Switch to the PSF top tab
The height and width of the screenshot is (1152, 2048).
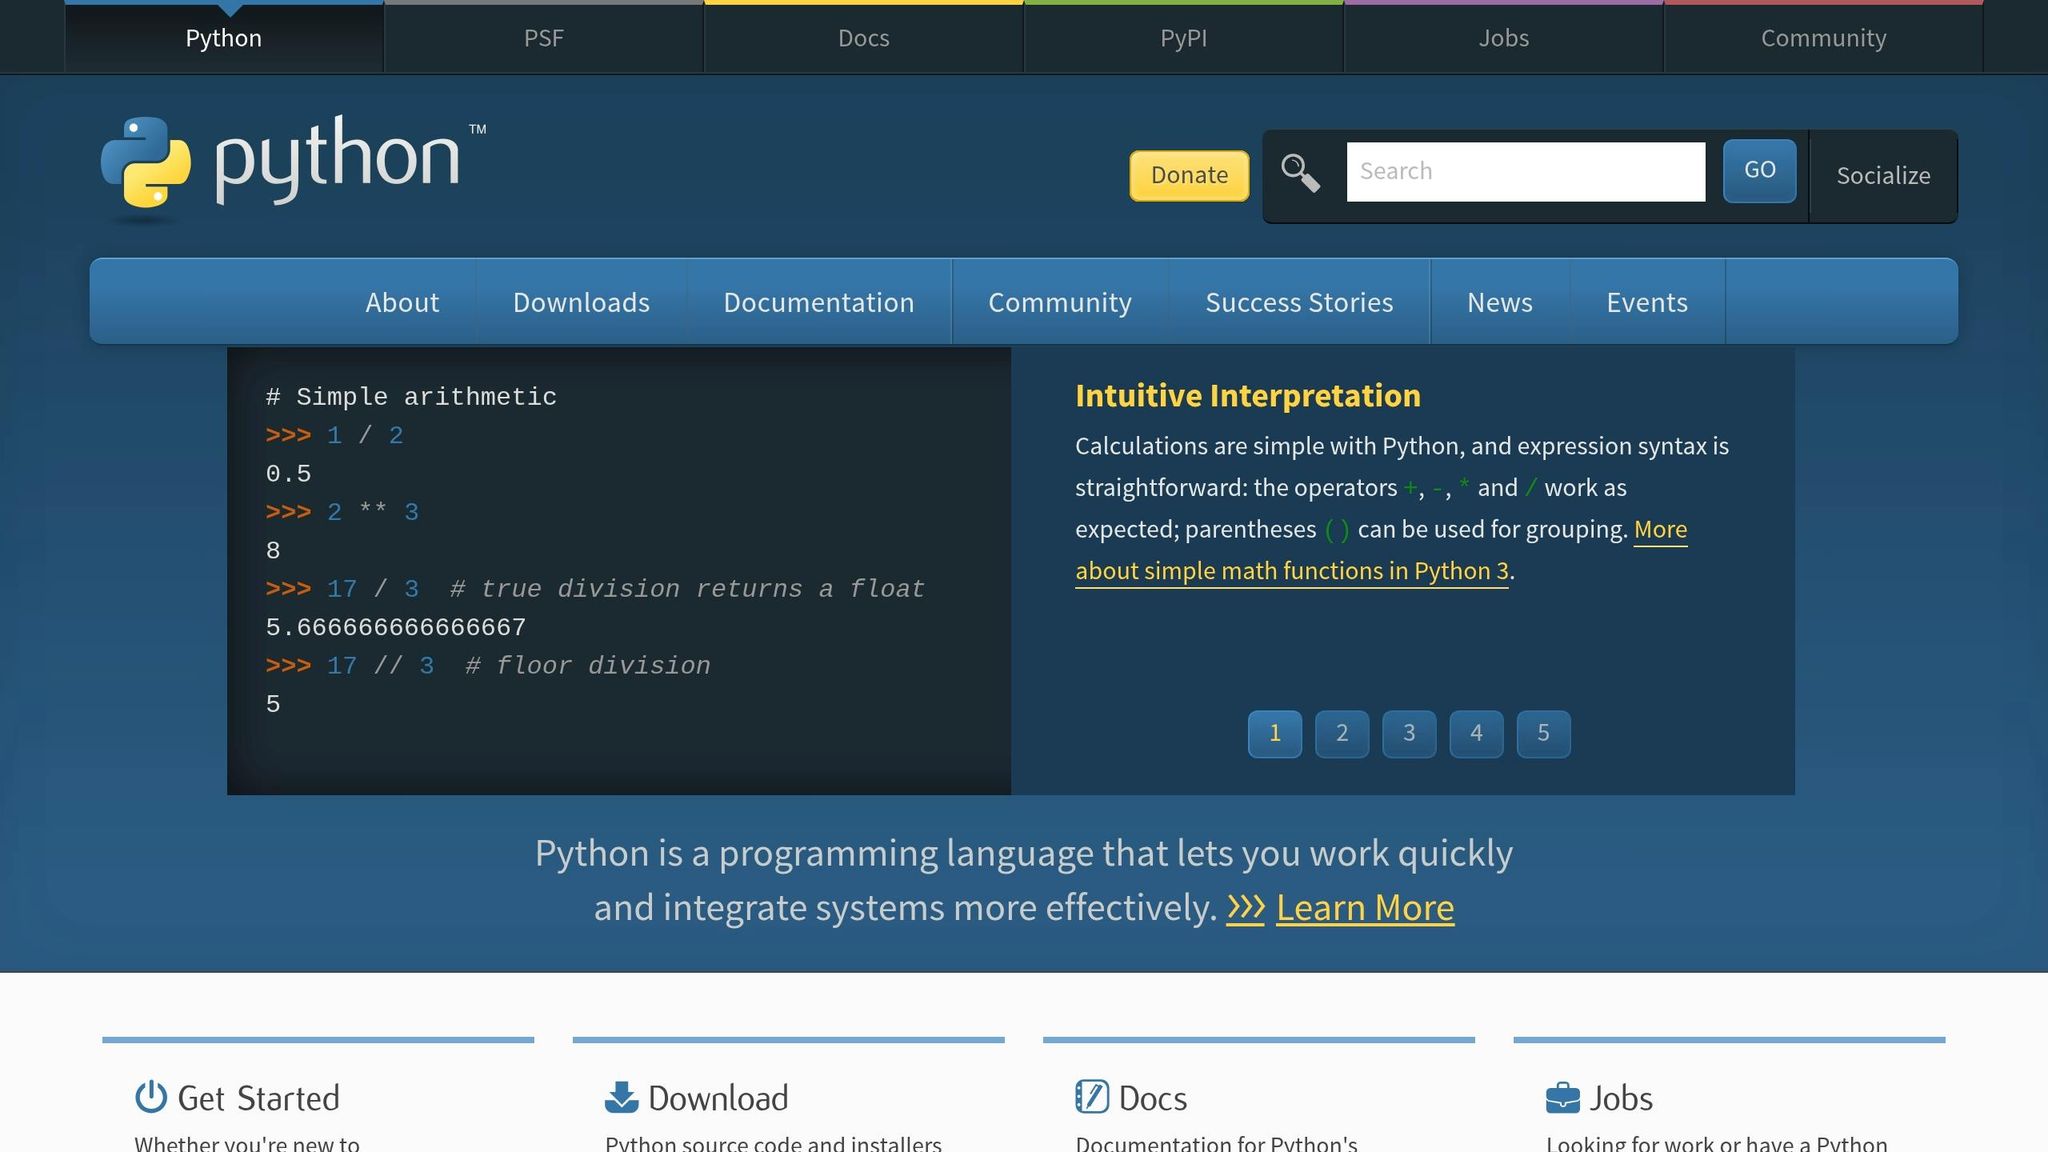point(544,38)
